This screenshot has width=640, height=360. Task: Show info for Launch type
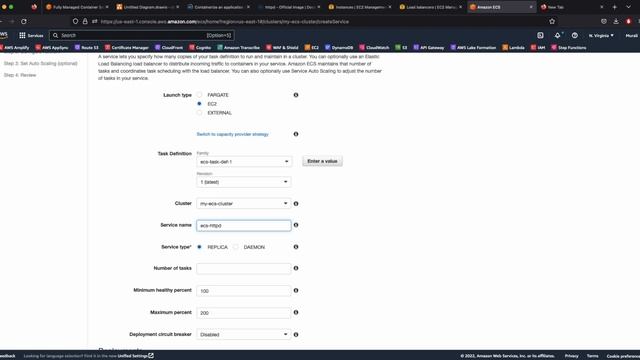click(296, 95)
